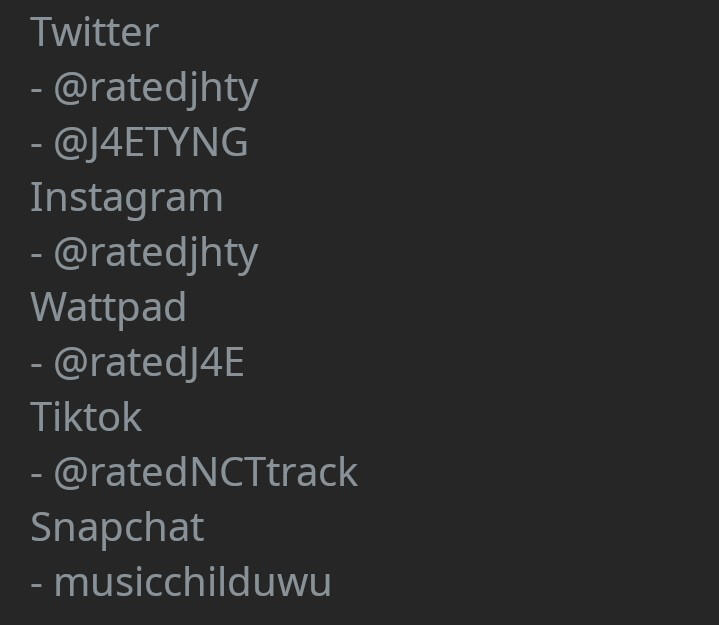
Task: Open the @ratedNCTtrack Tiktok handle
Action: (206, 472)
